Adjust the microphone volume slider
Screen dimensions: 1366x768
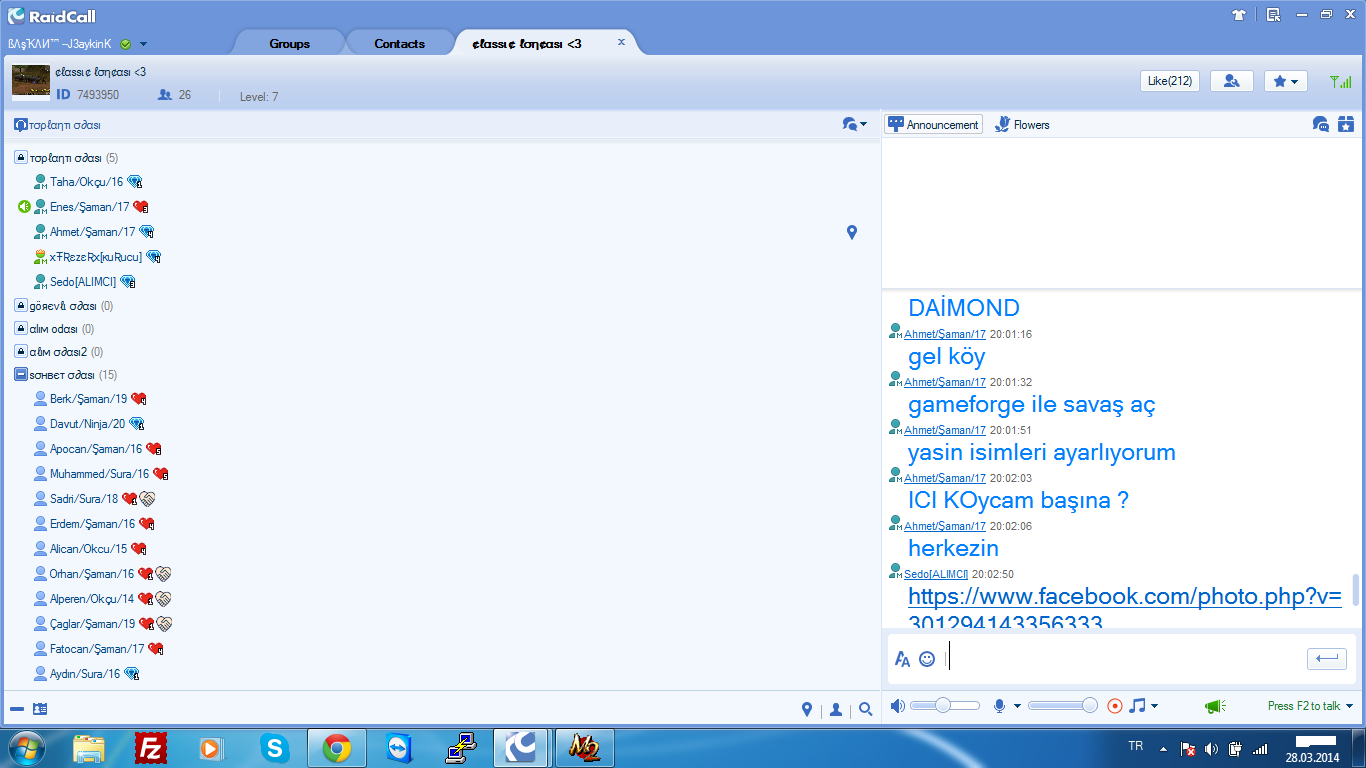click(x=1063, y=706)
